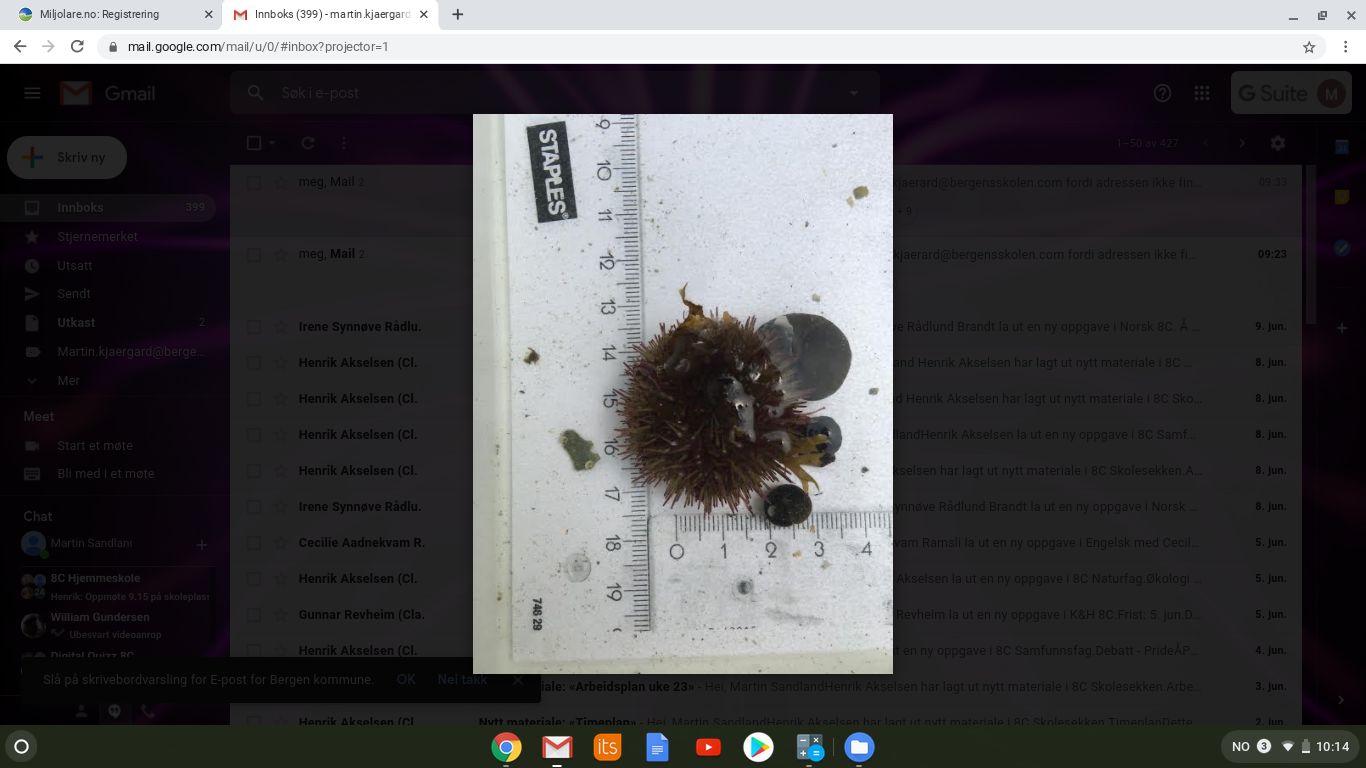
Task: Open the three-dot More options above list
Action: click(x=344, y=143)
